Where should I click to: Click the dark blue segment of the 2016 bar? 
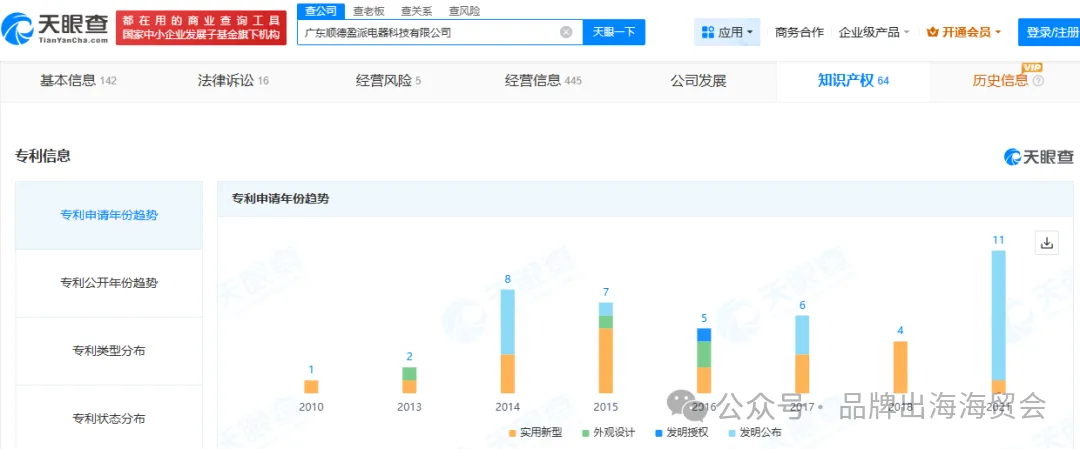click(703, 335)
